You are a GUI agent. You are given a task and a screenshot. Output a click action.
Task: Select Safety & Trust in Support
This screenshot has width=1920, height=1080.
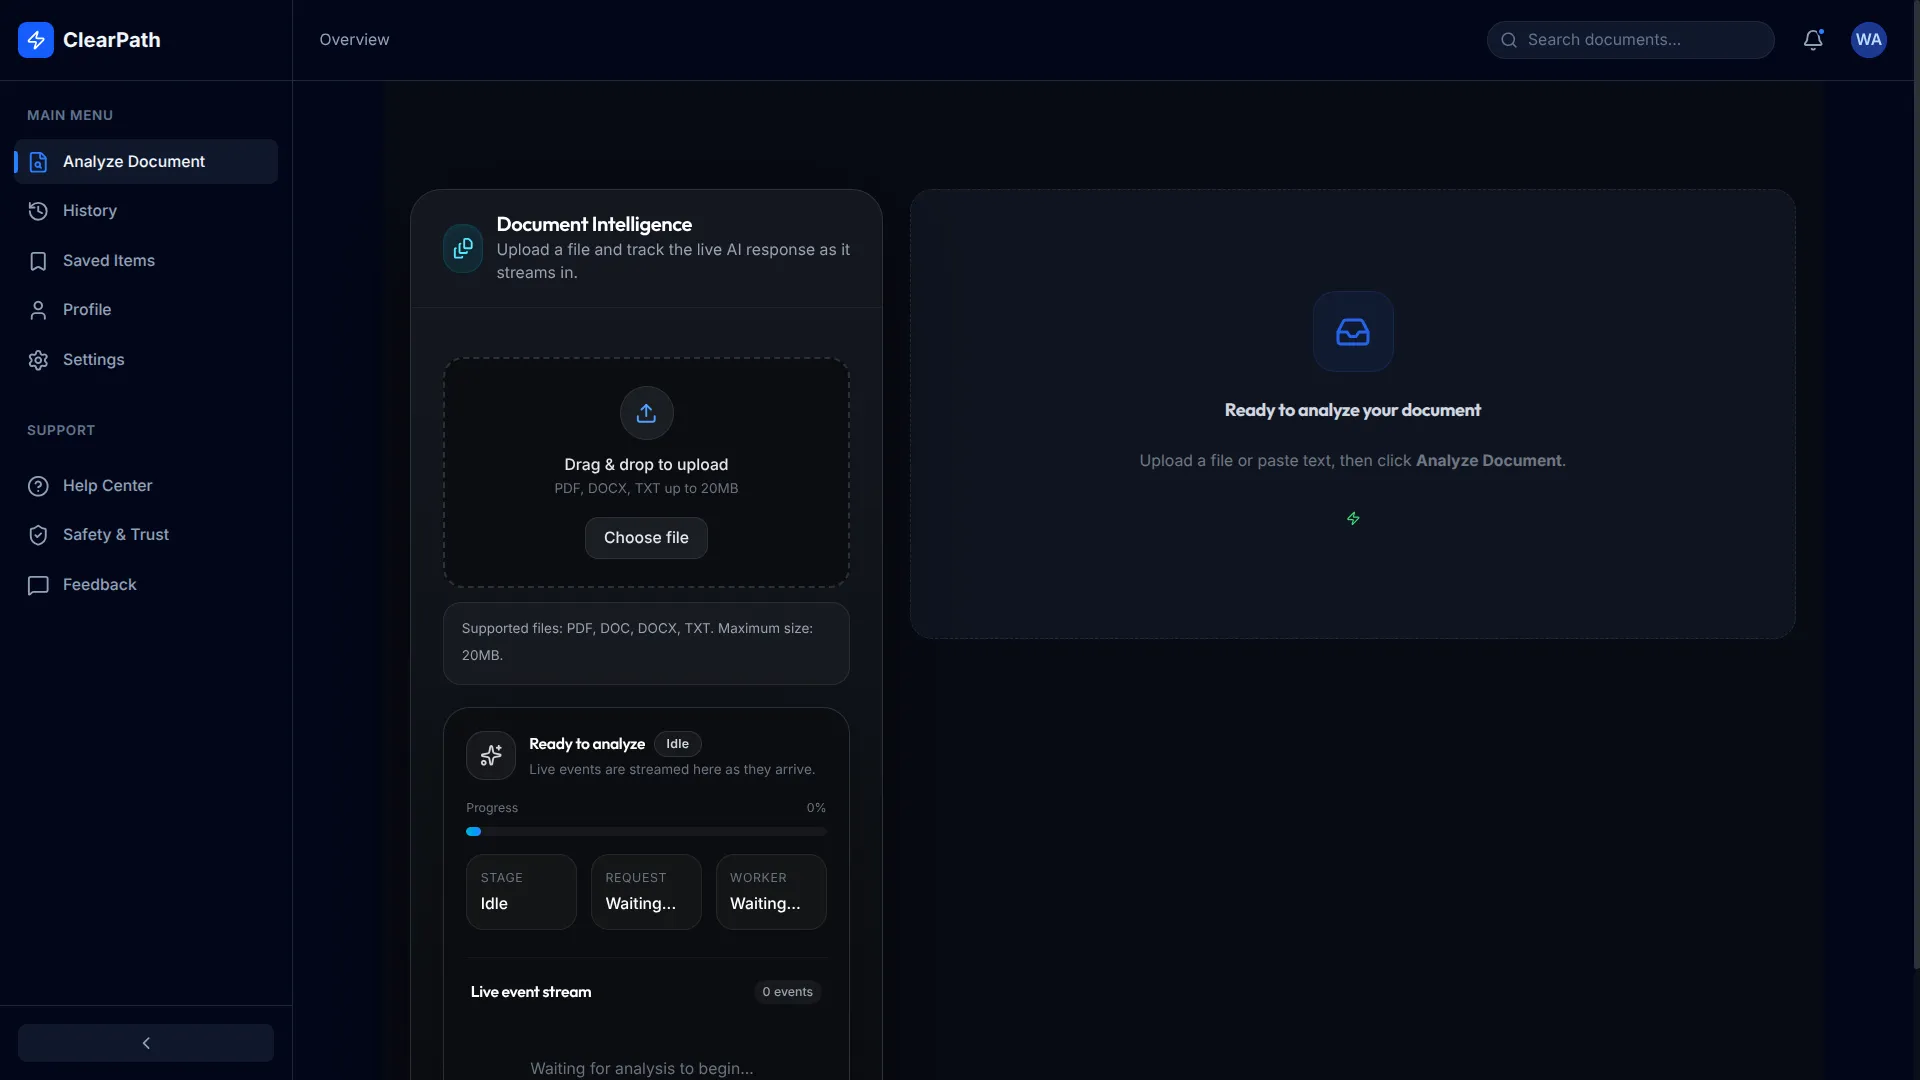pos(146,535)
